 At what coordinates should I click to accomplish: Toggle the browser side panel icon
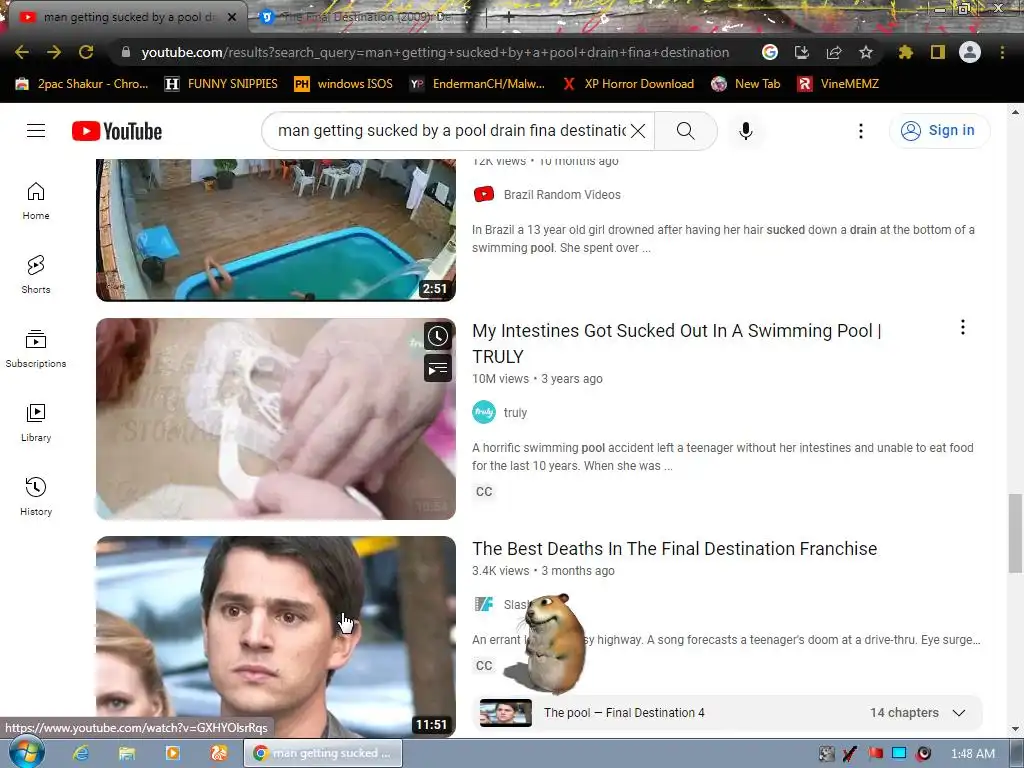(938, 52)
